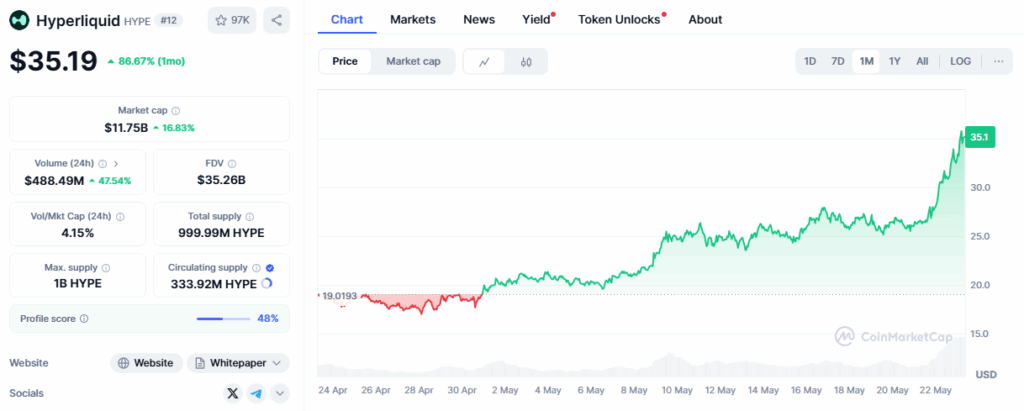1024x411 pixels.
Task: Click the 333.92M HYPE circulating supply
Action: [x=214, y=284]
